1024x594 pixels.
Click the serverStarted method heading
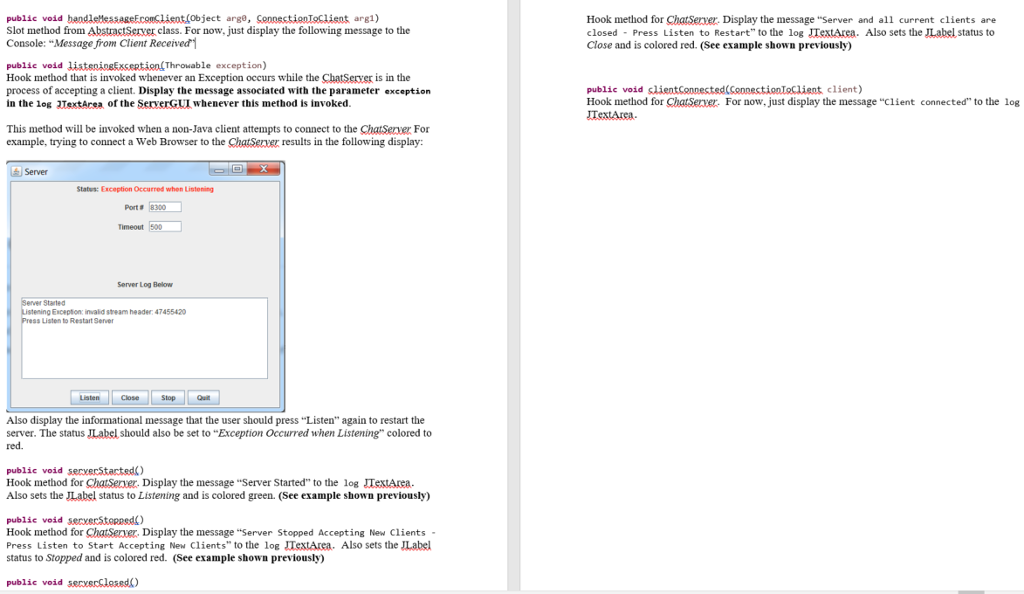[x=75, y=470]
